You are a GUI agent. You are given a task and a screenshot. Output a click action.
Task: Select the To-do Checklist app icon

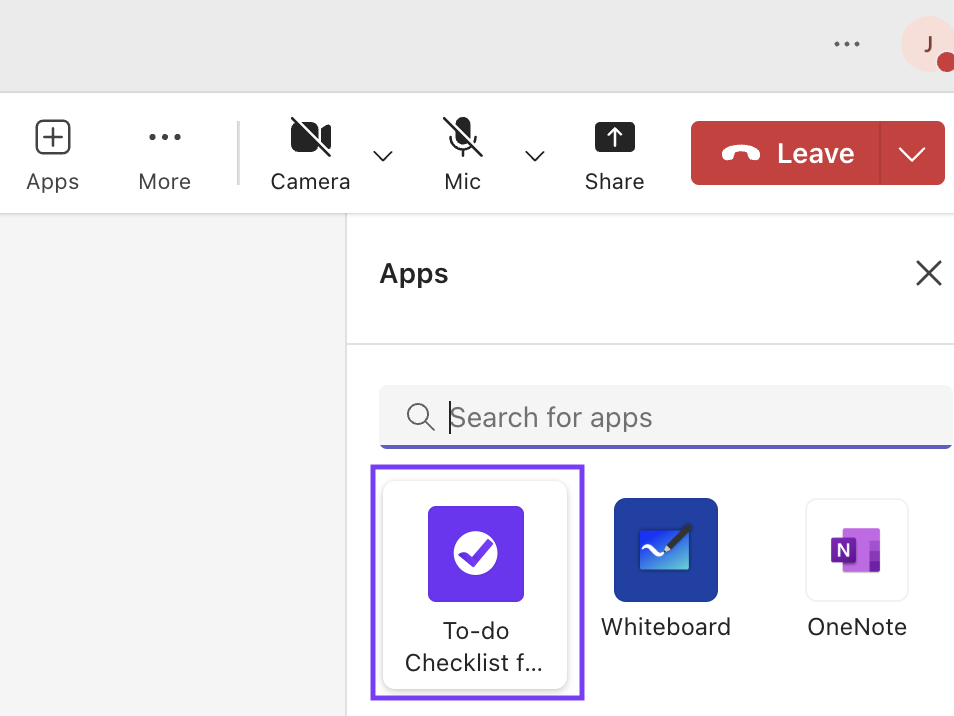coord(475,554)
